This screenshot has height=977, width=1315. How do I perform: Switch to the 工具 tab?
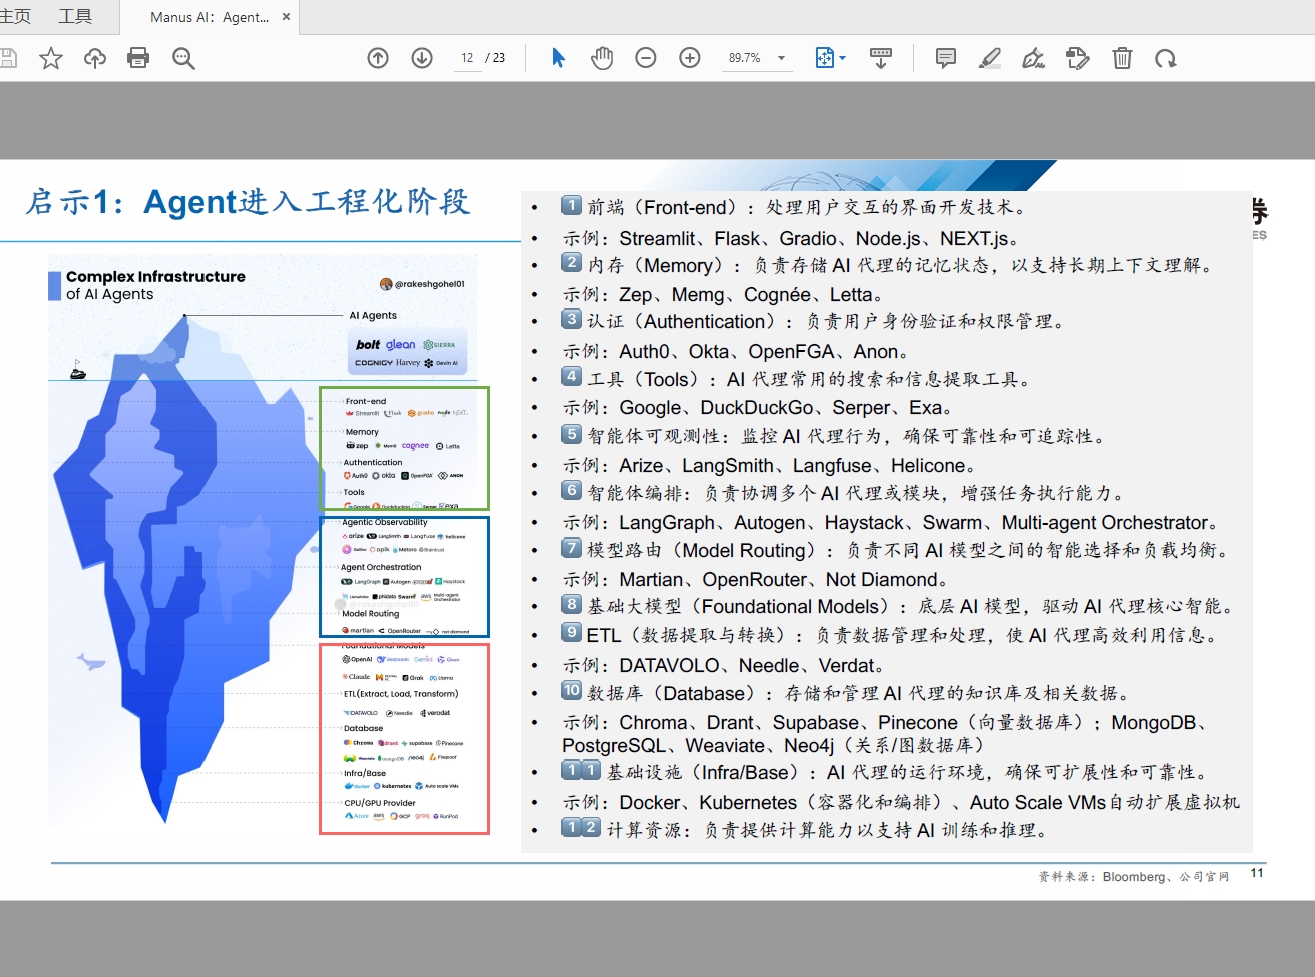tap(75, 16)
